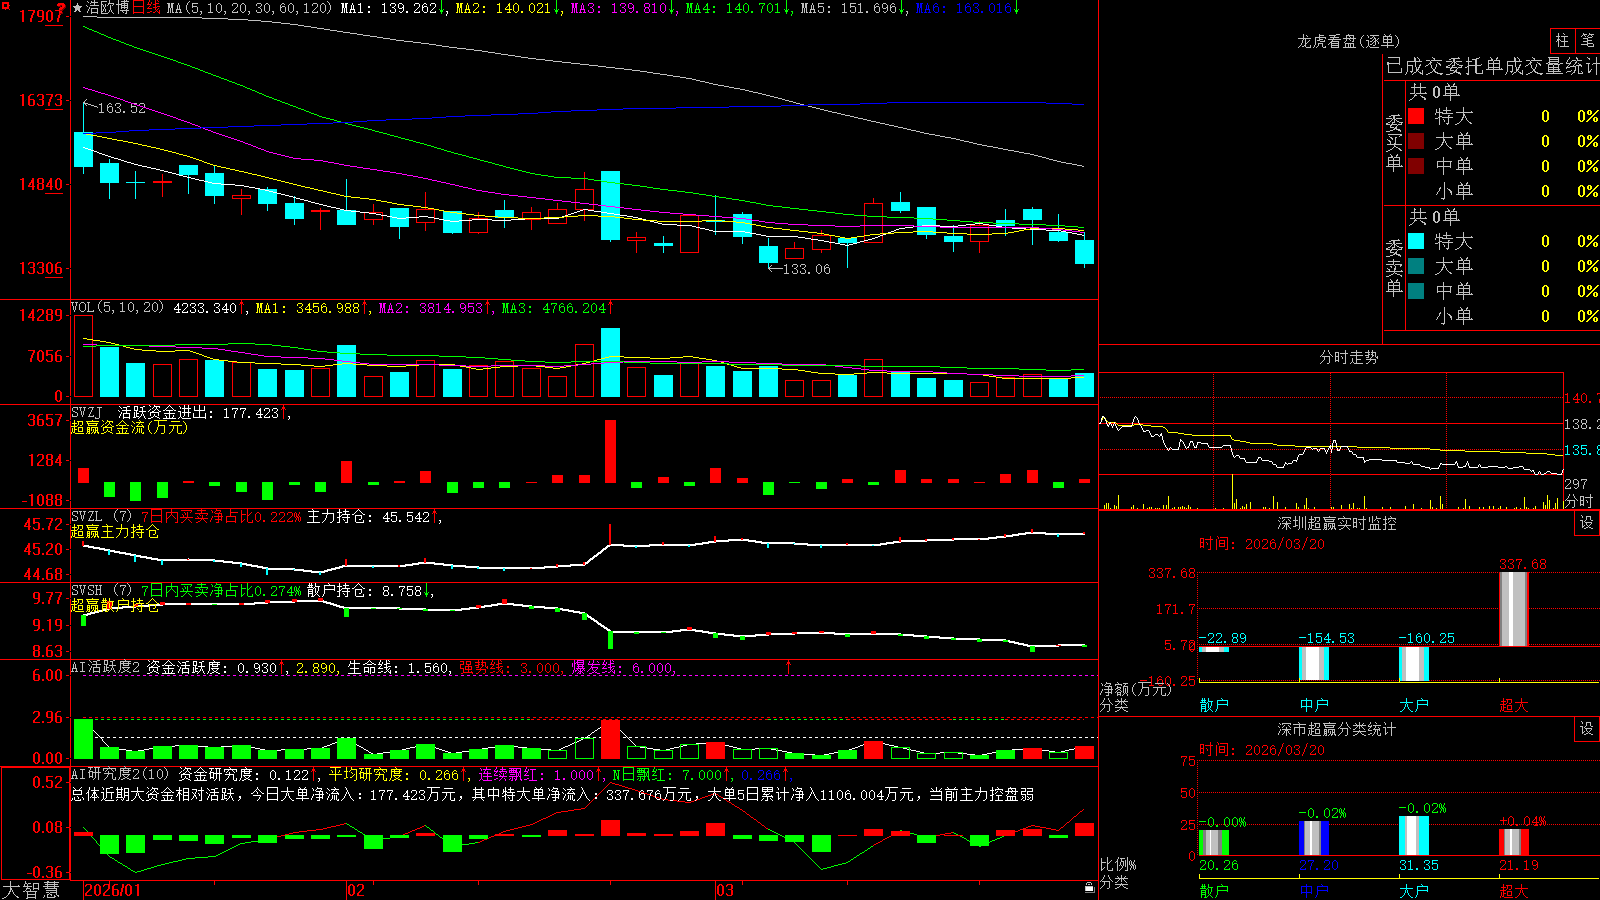Viewport: 1600px width, 900px height.
Task: Select the MA(5,10,20,30,60,120) indicator label
Action: pos(249,8)
